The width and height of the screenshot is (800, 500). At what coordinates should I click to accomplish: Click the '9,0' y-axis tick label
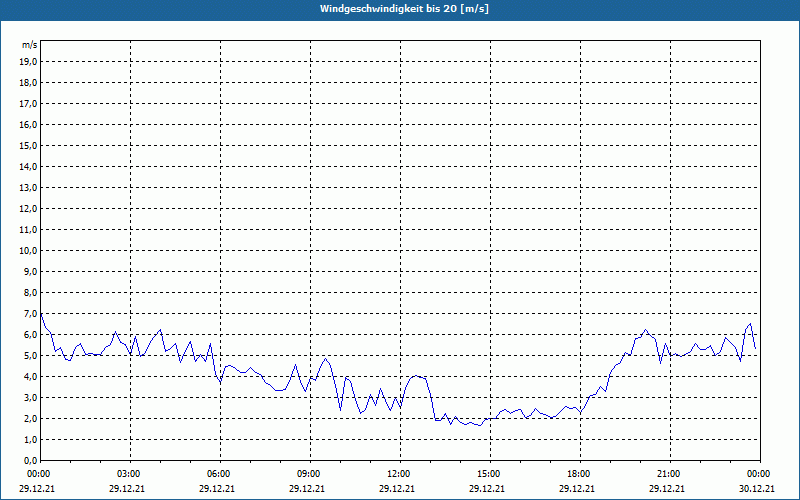point(31,271)
